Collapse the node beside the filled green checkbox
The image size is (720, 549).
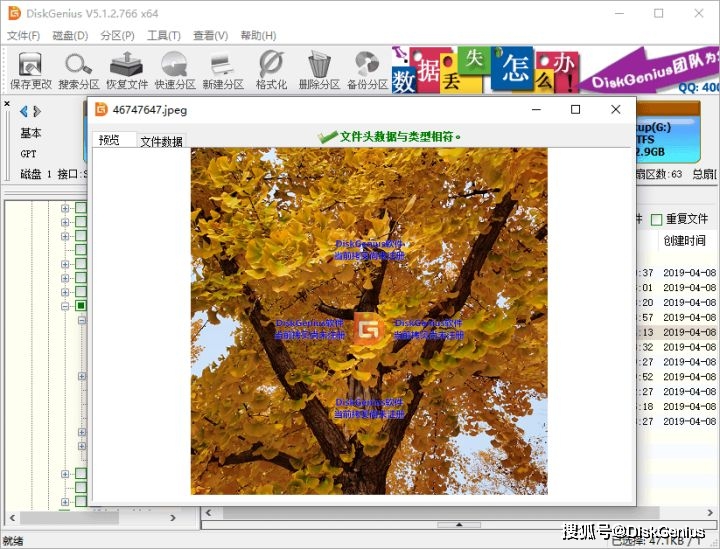coord(66,306)
